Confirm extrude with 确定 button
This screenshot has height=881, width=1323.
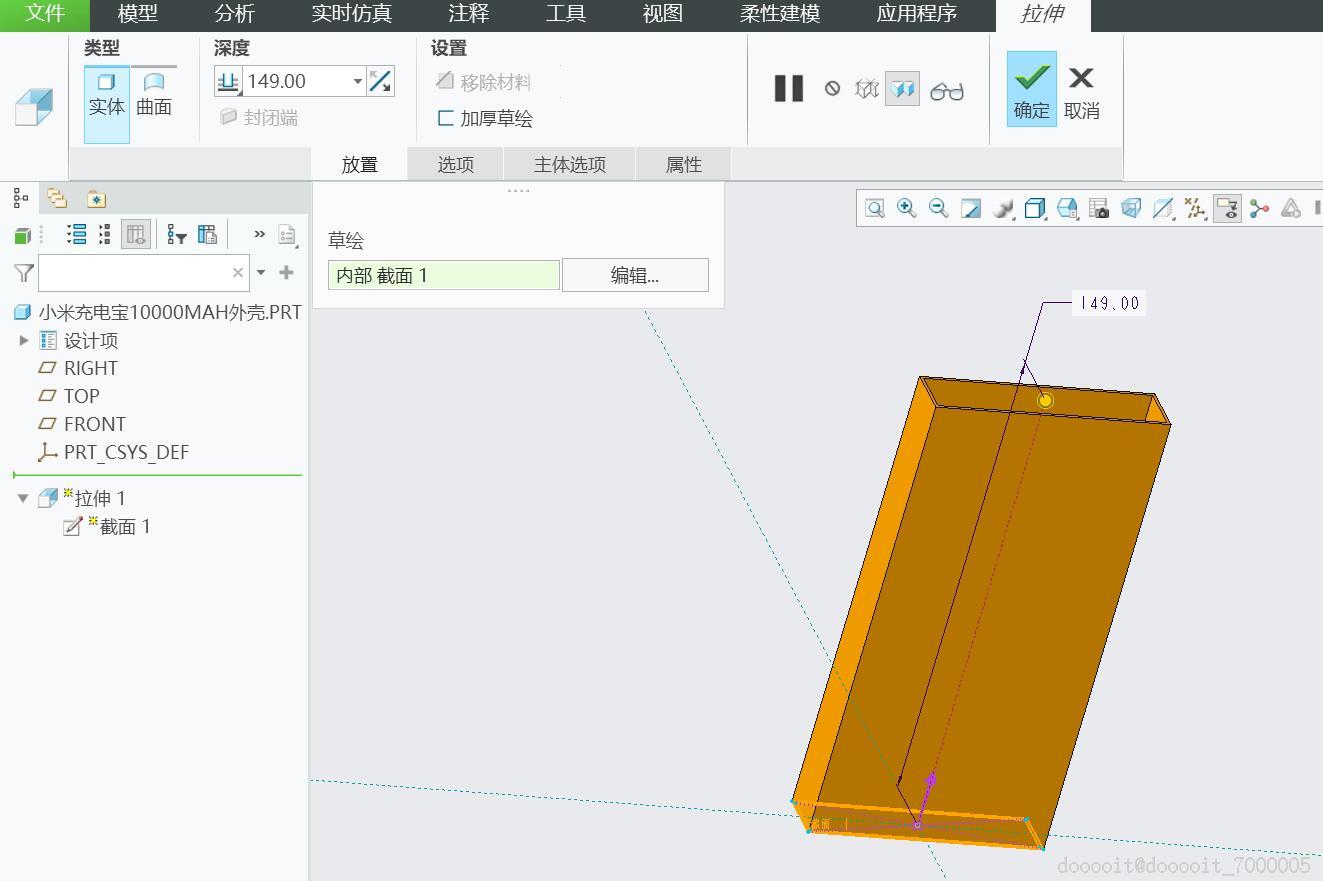(1031, 89)
